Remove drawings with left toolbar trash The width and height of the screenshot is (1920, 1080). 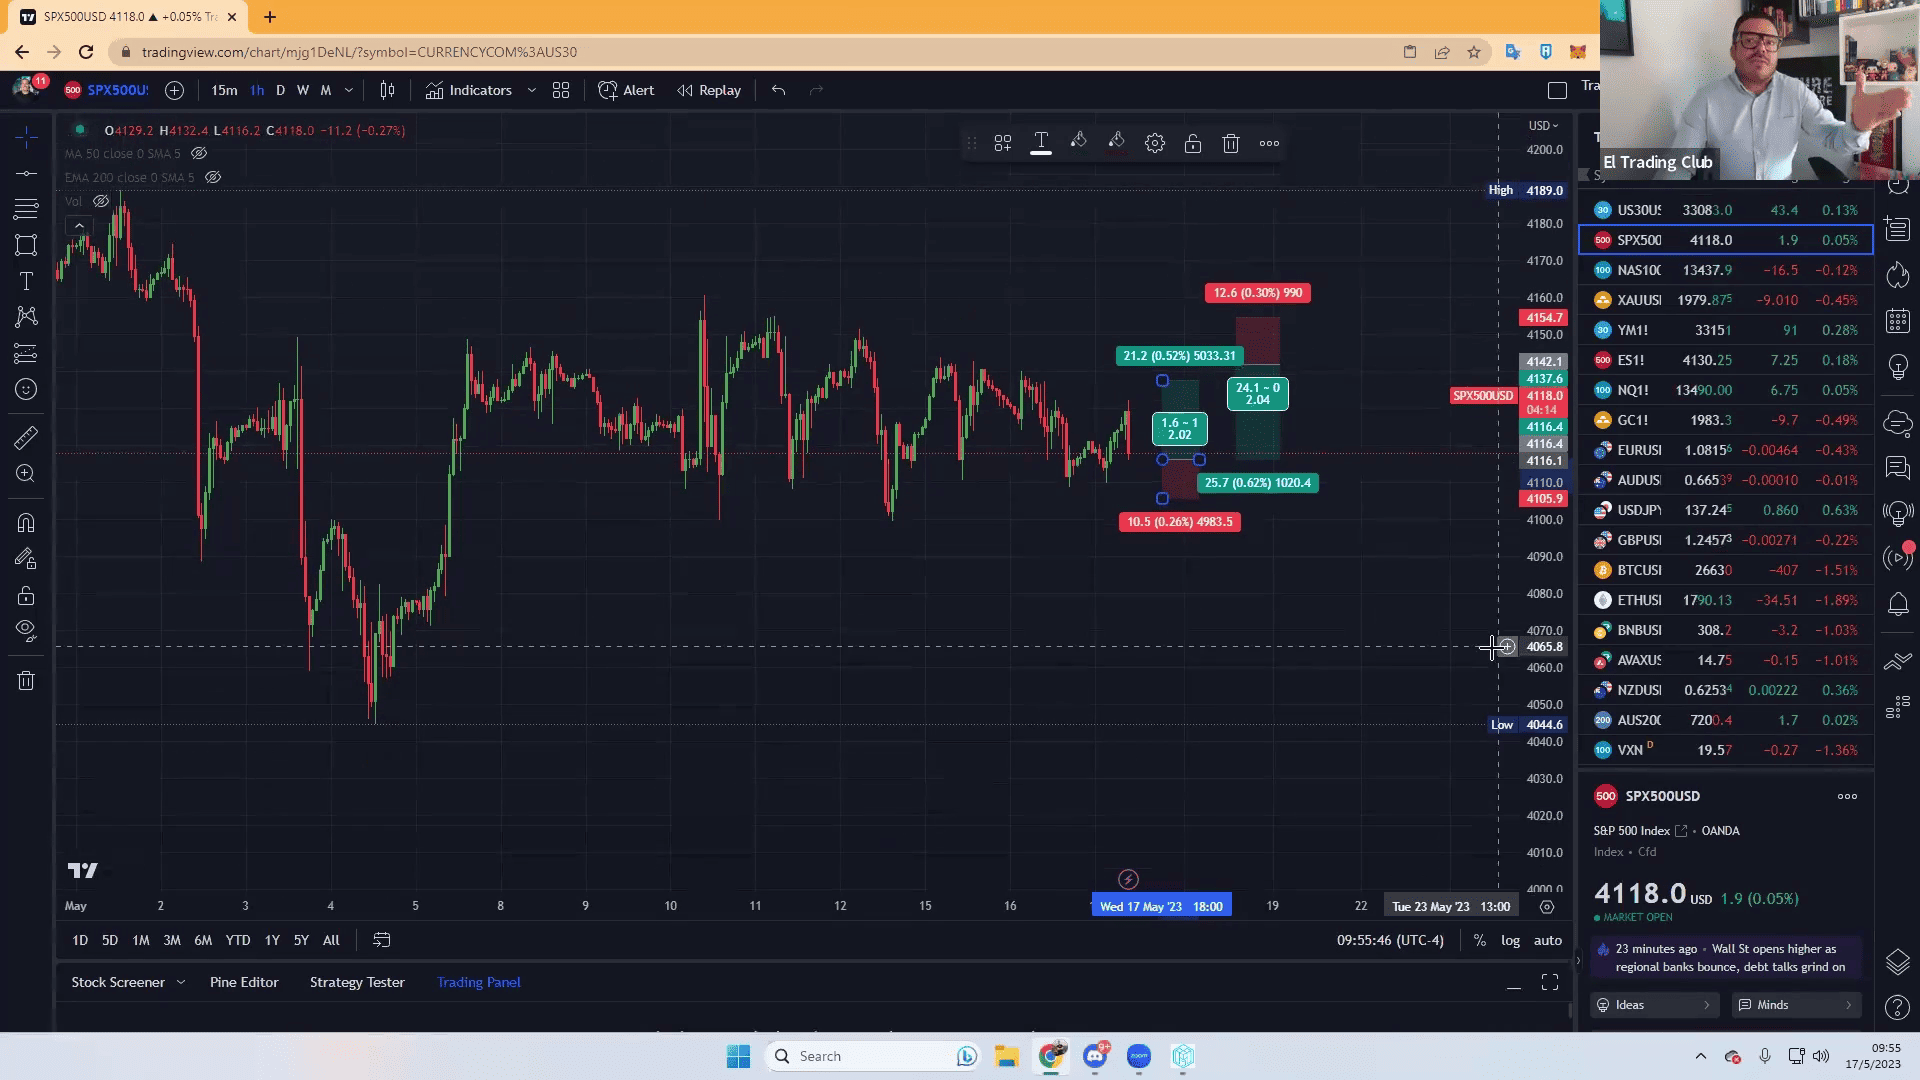coord(26,681)
